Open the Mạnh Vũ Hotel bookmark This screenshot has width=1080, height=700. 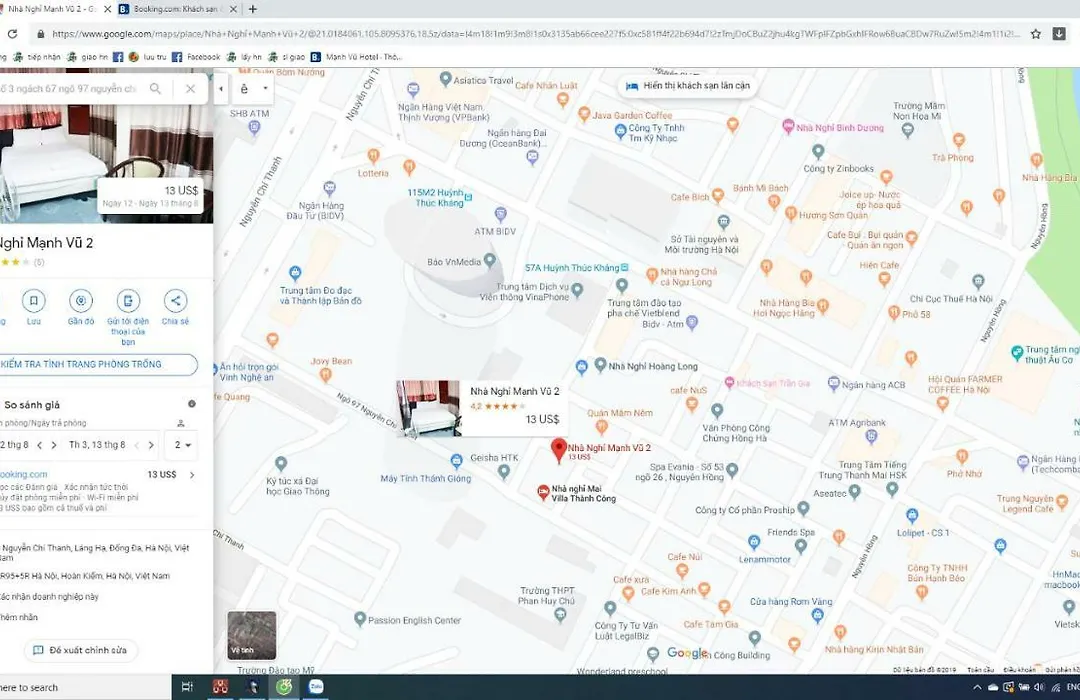coord(356,57)
